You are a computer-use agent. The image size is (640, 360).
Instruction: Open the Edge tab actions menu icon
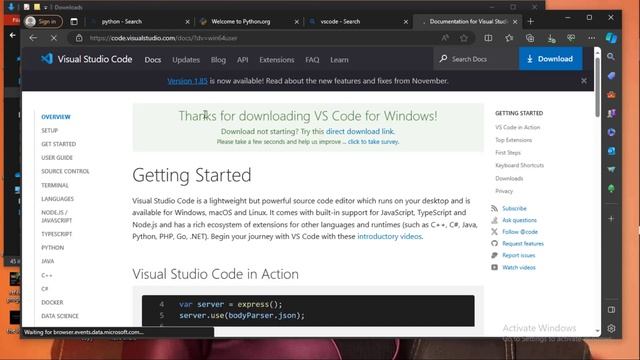click(74, 21)
